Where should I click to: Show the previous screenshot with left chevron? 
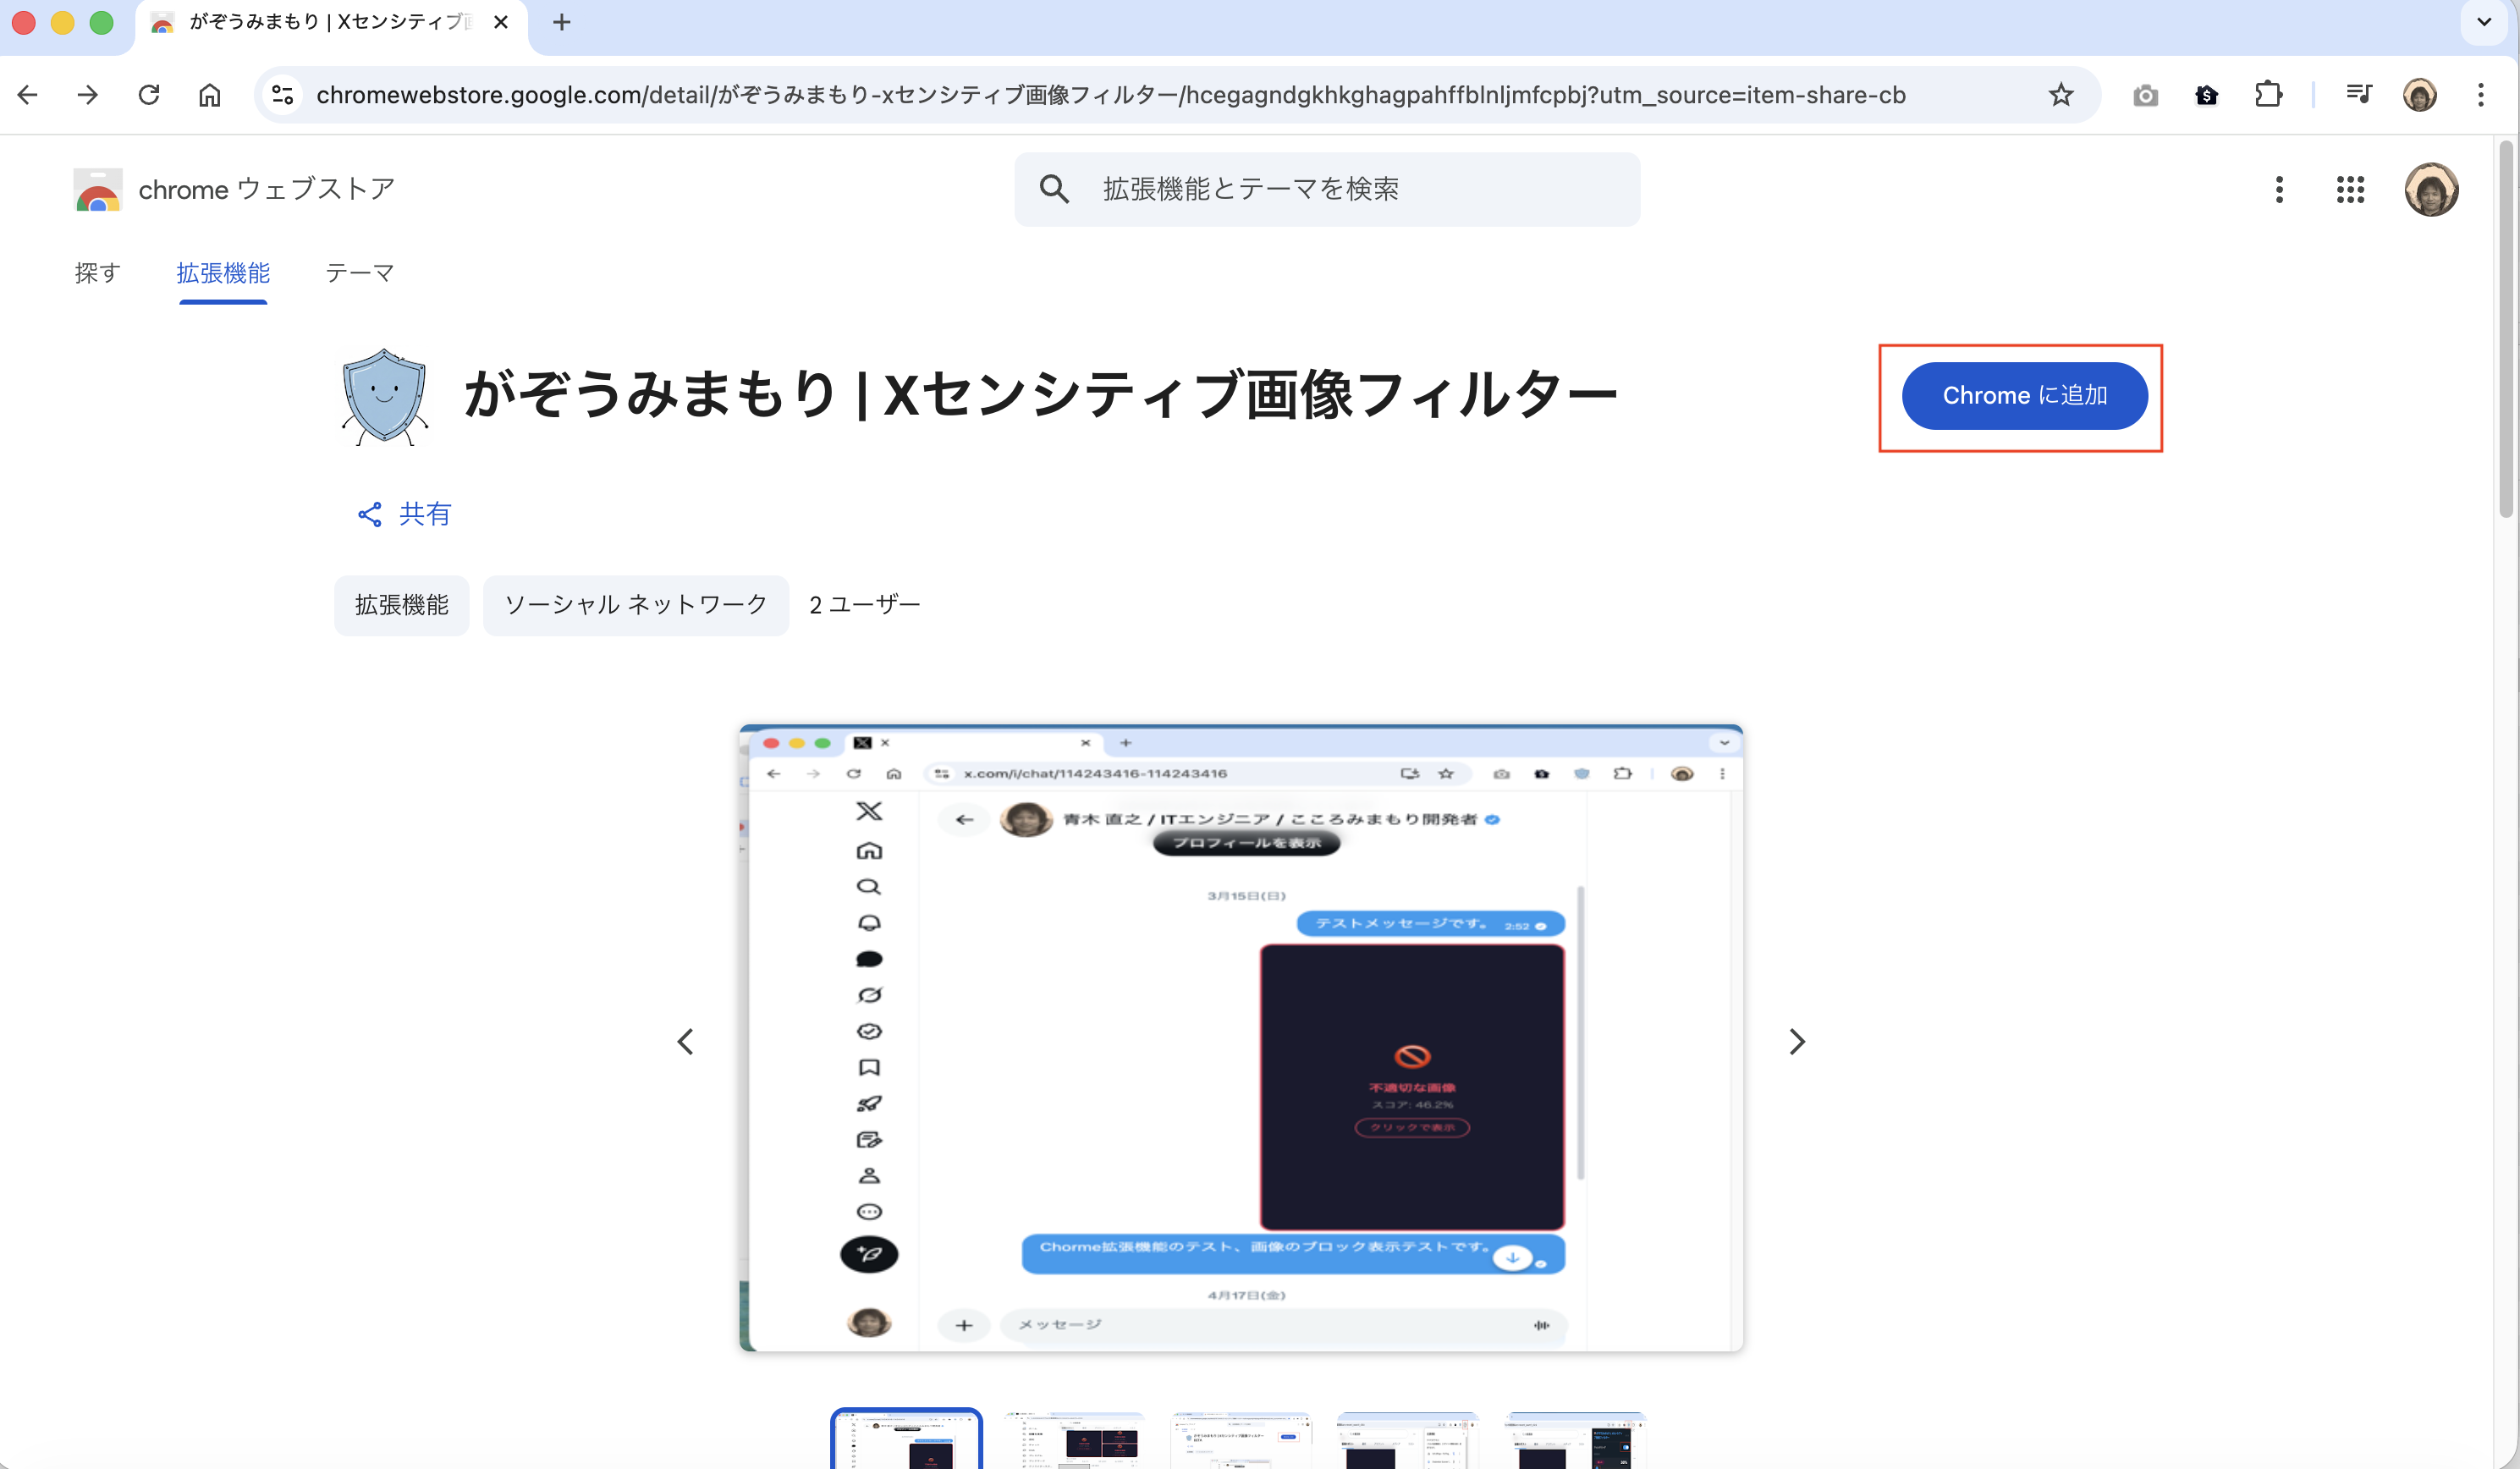pos(686,1041)
